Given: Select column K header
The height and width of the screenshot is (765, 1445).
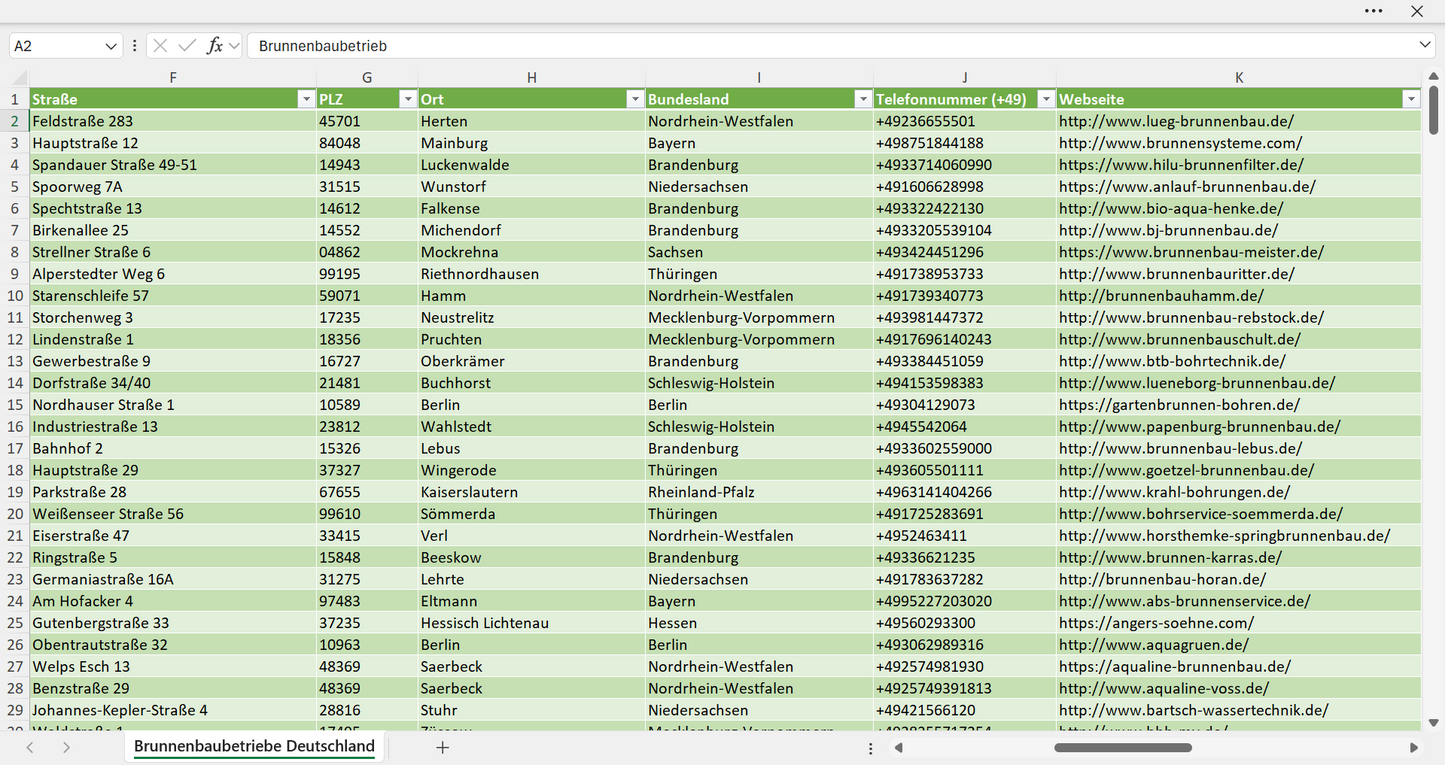Looking at the screenshot, I should (x=1239, y=77).
